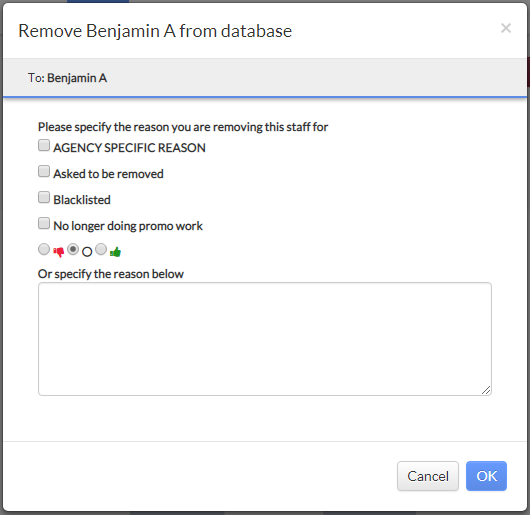Click the resize handle on the reason text area
The height and width of the screenshot is (515, 530).
click(x=486, y=390)
